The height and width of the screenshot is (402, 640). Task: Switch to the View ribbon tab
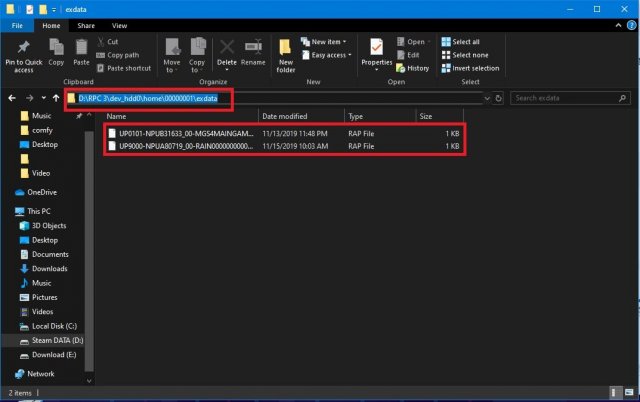(119, 24)
